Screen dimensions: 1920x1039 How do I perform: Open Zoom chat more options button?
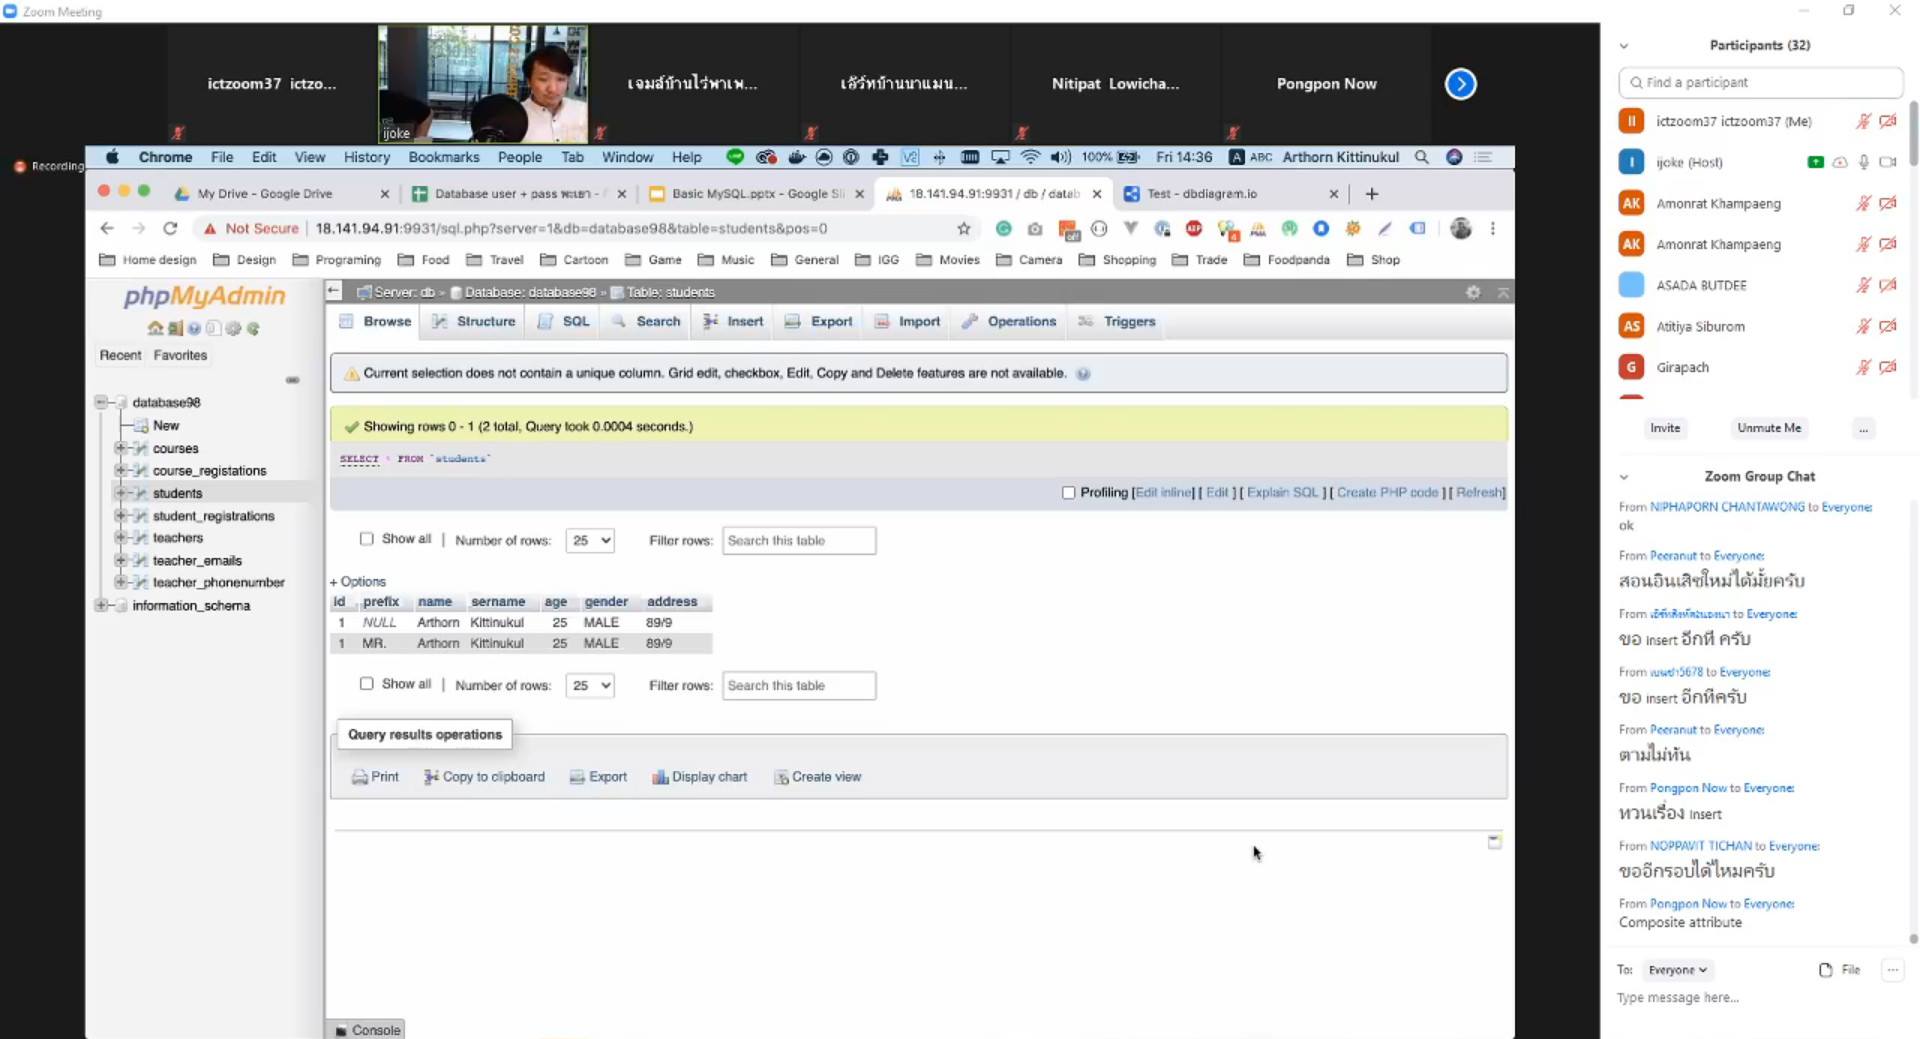[x=1892, y=970]
